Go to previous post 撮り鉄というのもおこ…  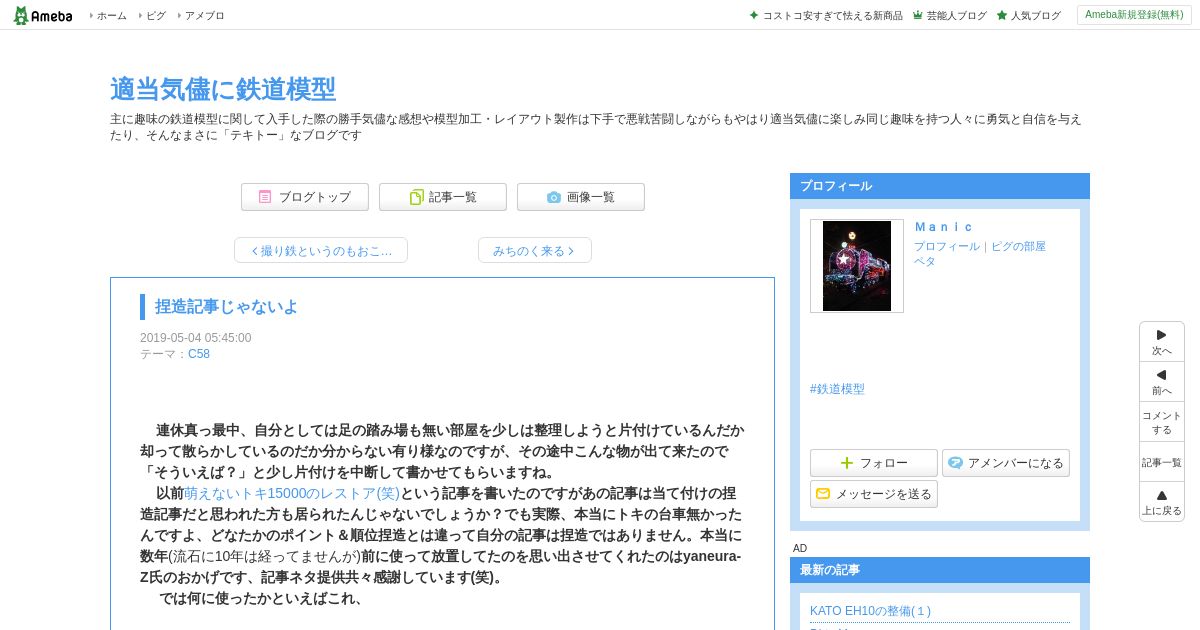pos(321,250)
